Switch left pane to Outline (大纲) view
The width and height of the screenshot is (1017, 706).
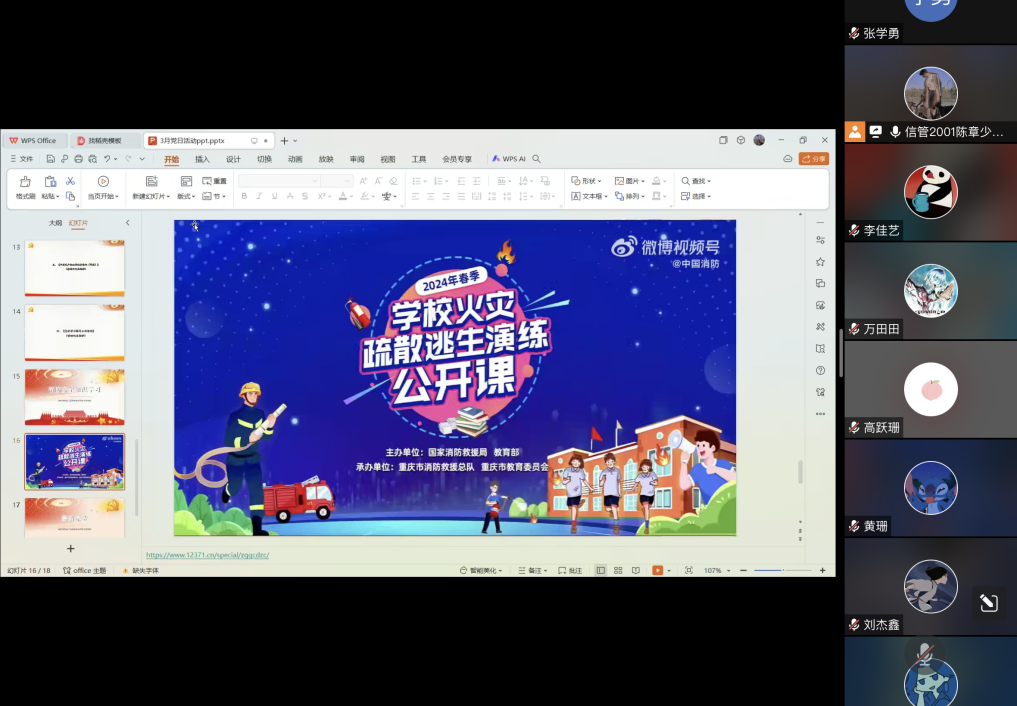(55, 223)
